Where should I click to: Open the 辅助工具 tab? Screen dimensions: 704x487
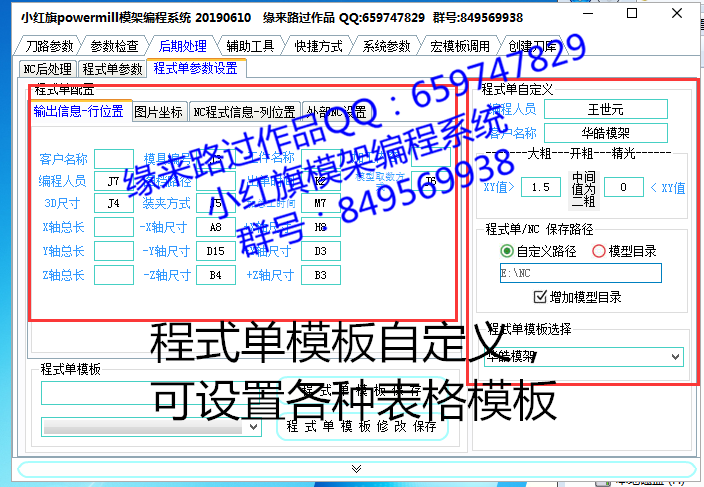pos(251,46)
